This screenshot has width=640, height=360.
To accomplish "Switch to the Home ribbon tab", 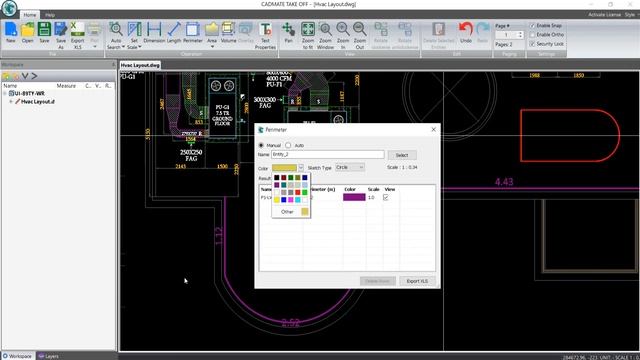I will click(x=29, y=15).
